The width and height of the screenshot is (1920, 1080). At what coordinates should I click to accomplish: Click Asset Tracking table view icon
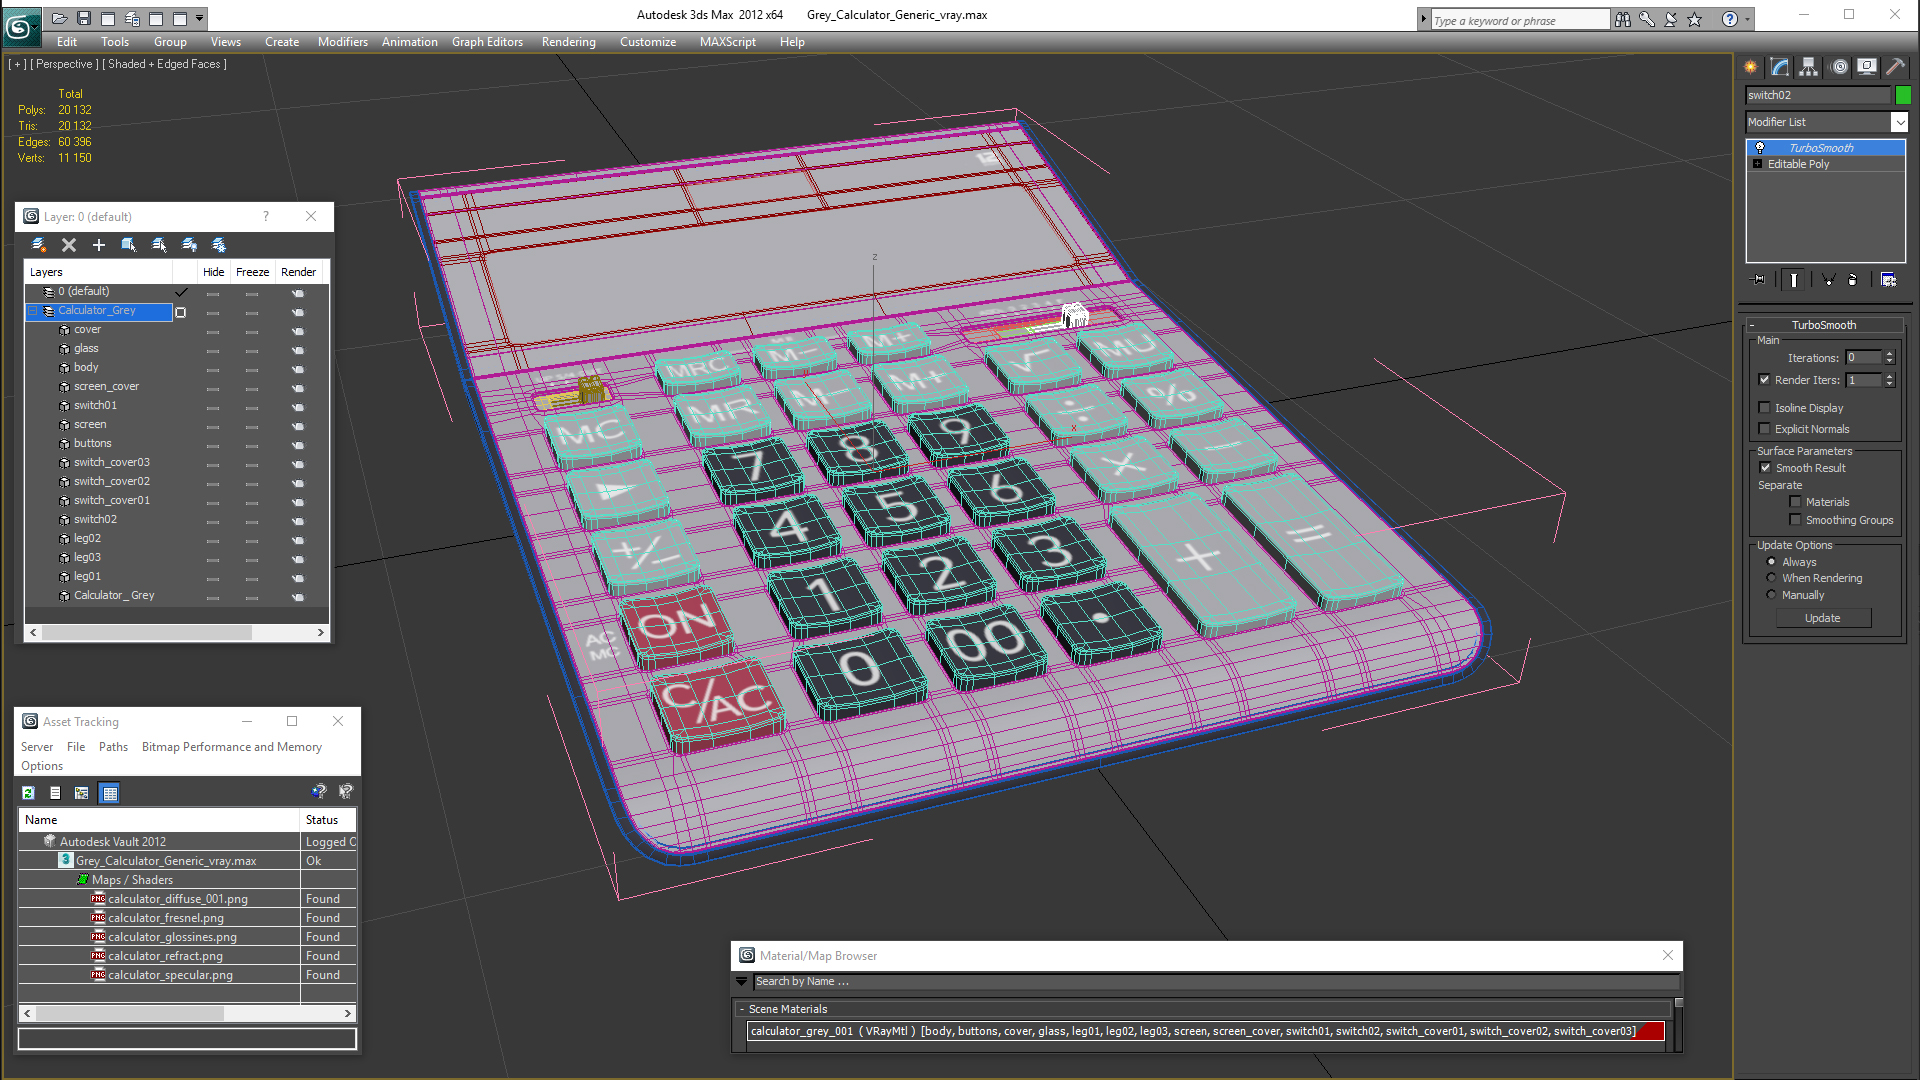pos(110,793)
